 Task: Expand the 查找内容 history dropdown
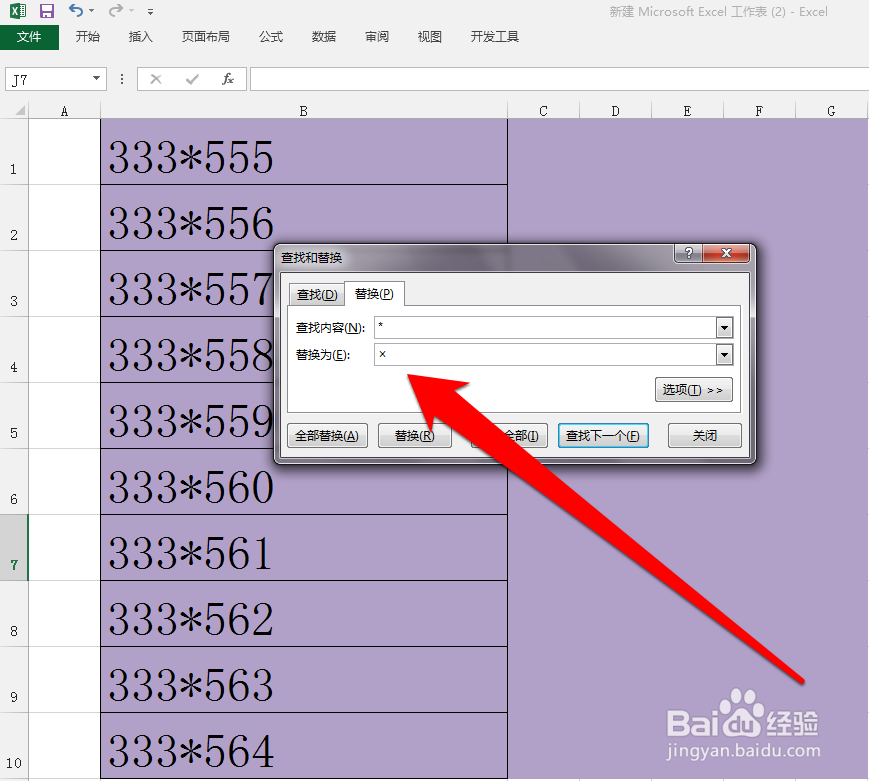724,328
